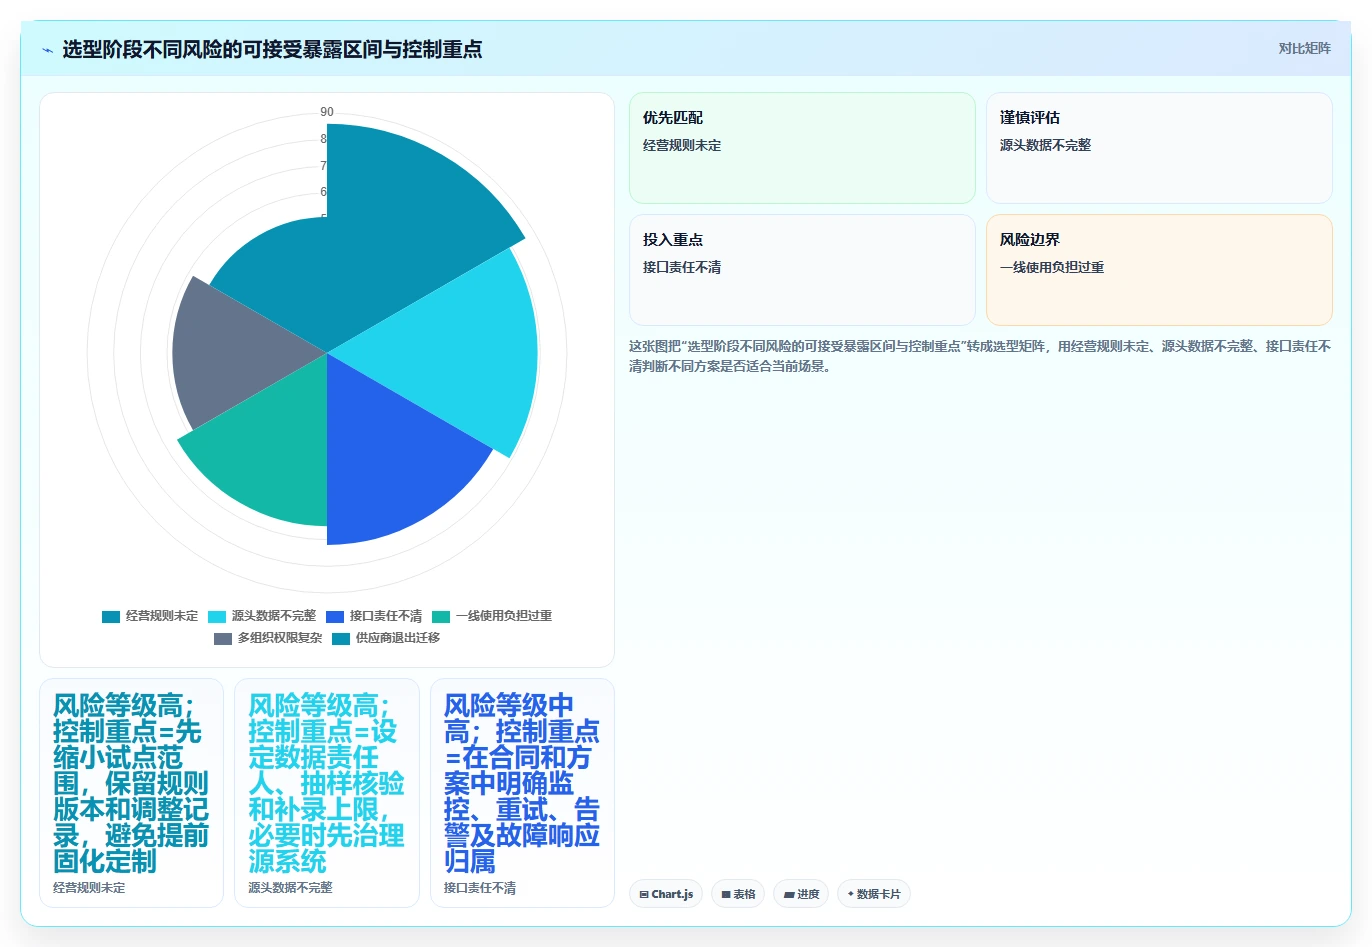Viewport: 1372px width, 947px height.
Task: Select the card captioned 经营规则未定 below chart
Action: click(131, 793)
